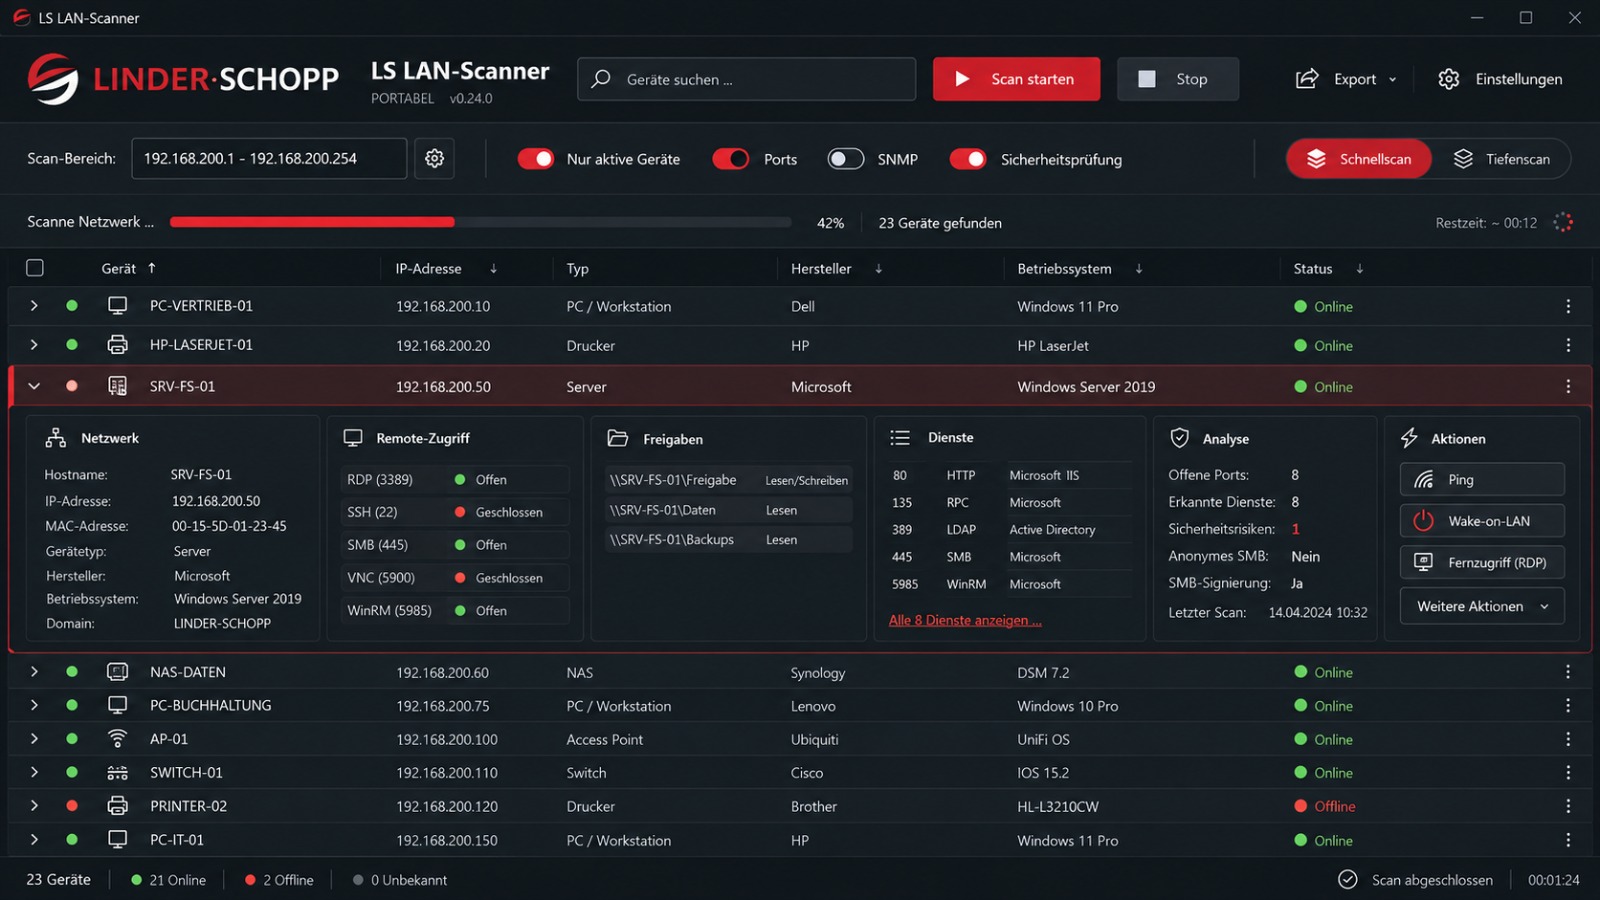Image resolution: width=1600 pixels, height=900 pixels.
Task: Open three-dot menu for AP-01
Action: (1568, 739)
